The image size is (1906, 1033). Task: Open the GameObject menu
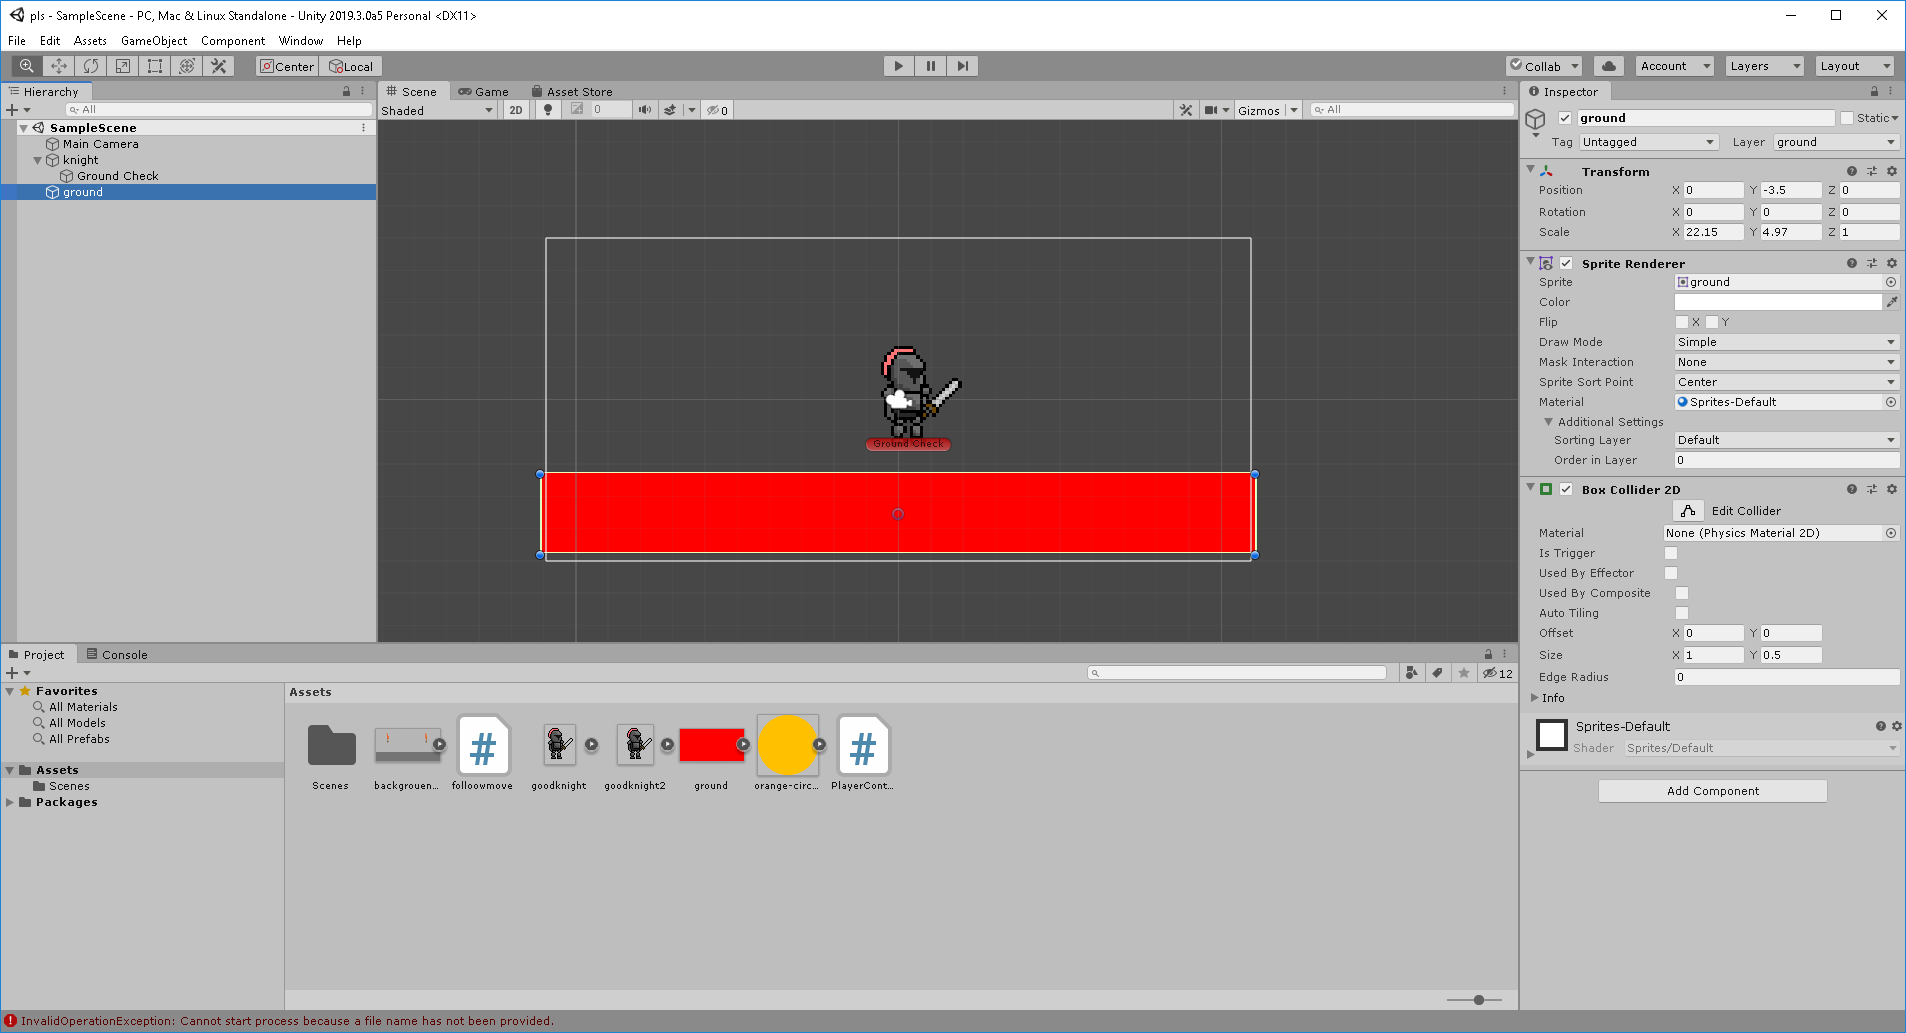tap(154, 41)
